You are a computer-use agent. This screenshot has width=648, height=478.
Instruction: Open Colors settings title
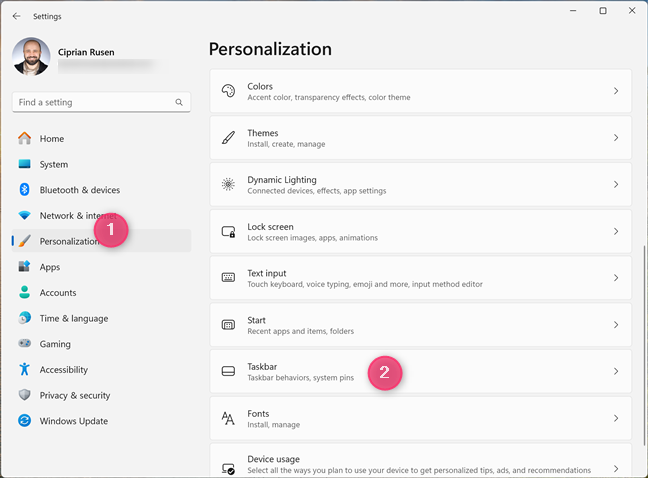tap(260, 86)
